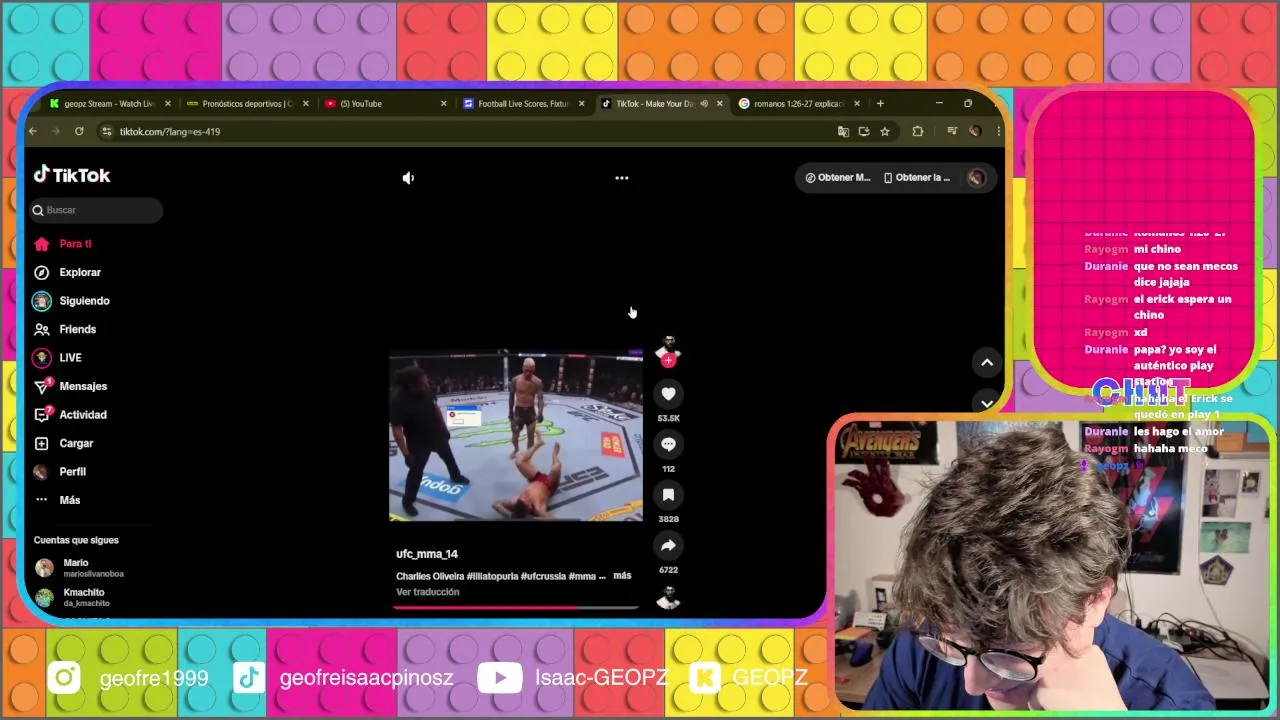Open a new browser tab

tap(880, 104)
